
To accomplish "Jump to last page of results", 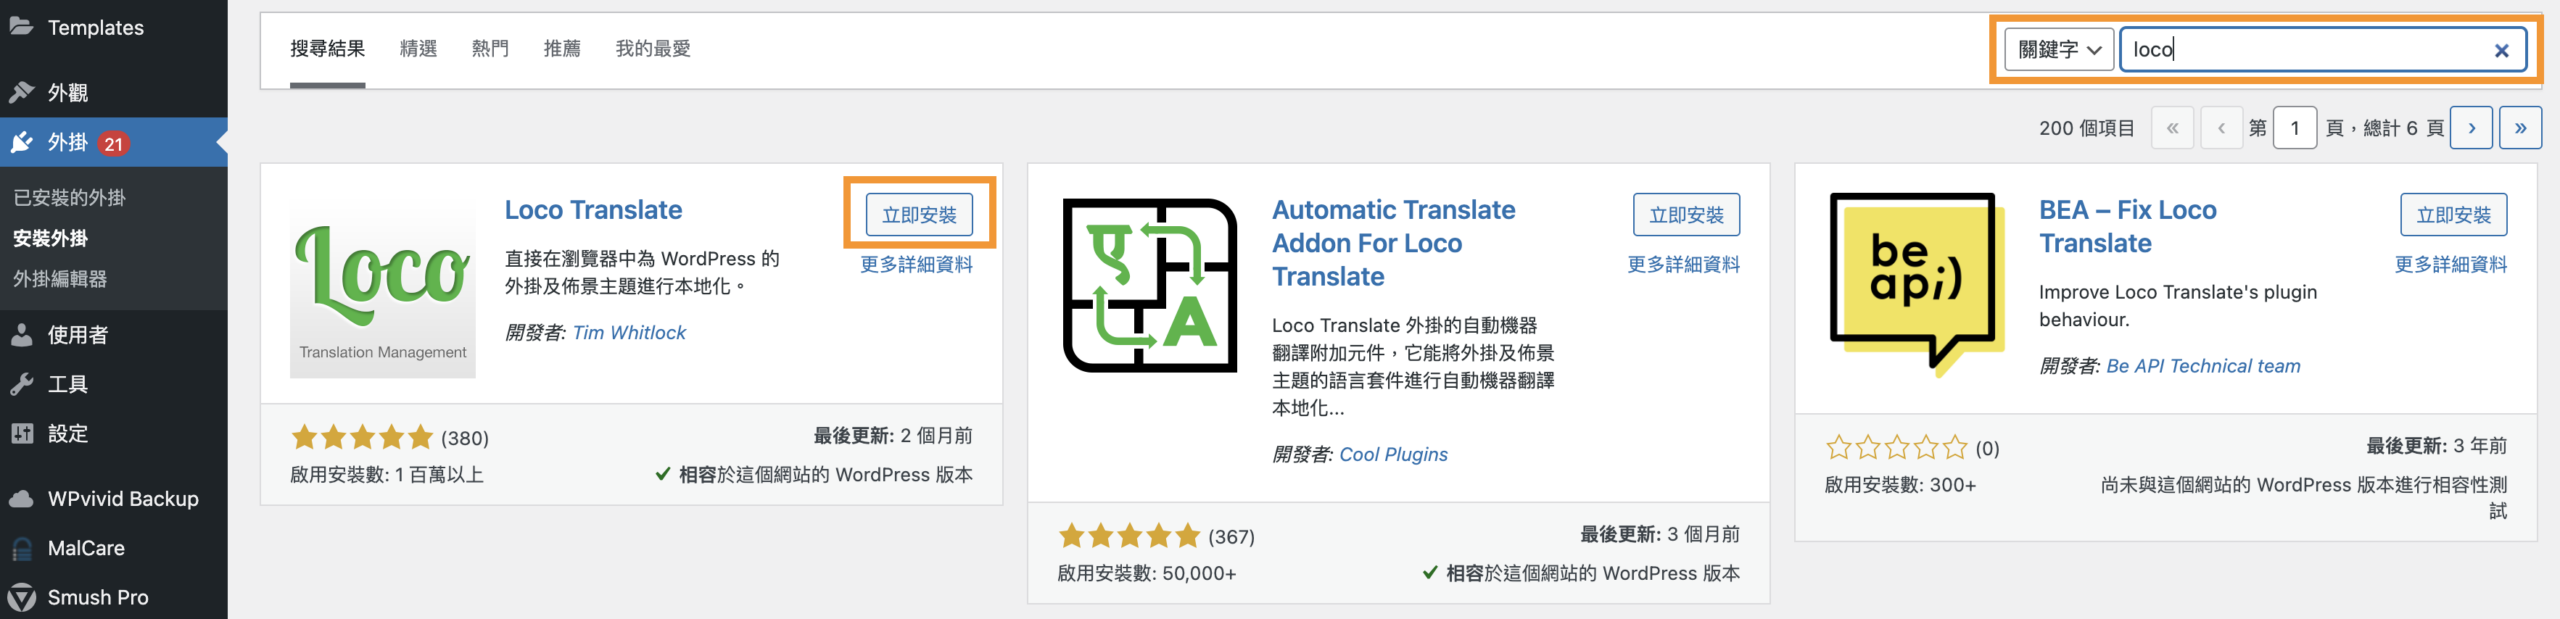I will pos(2520,128).
